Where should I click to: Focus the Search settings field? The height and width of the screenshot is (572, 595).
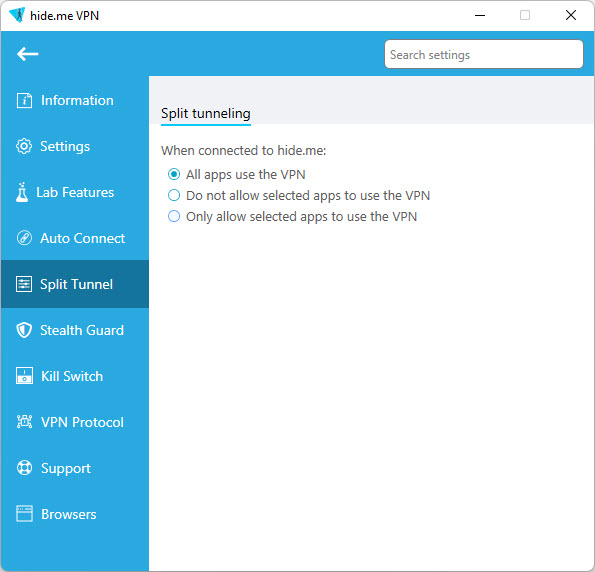[484, 54]
